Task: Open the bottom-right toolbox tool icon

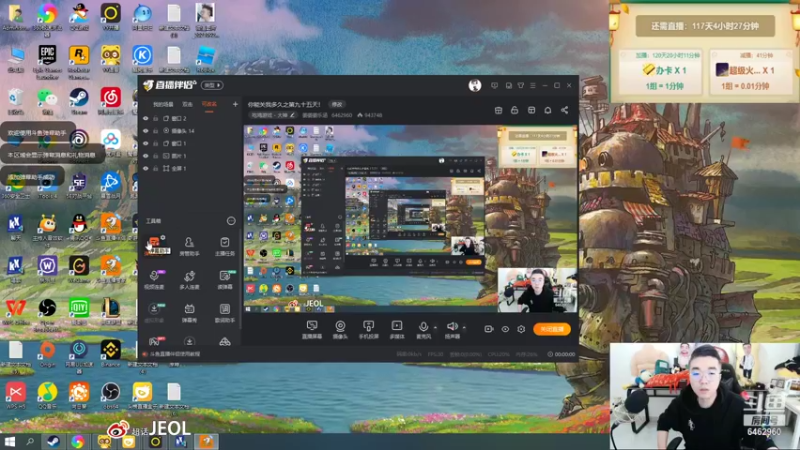Action: pos(224,341)
